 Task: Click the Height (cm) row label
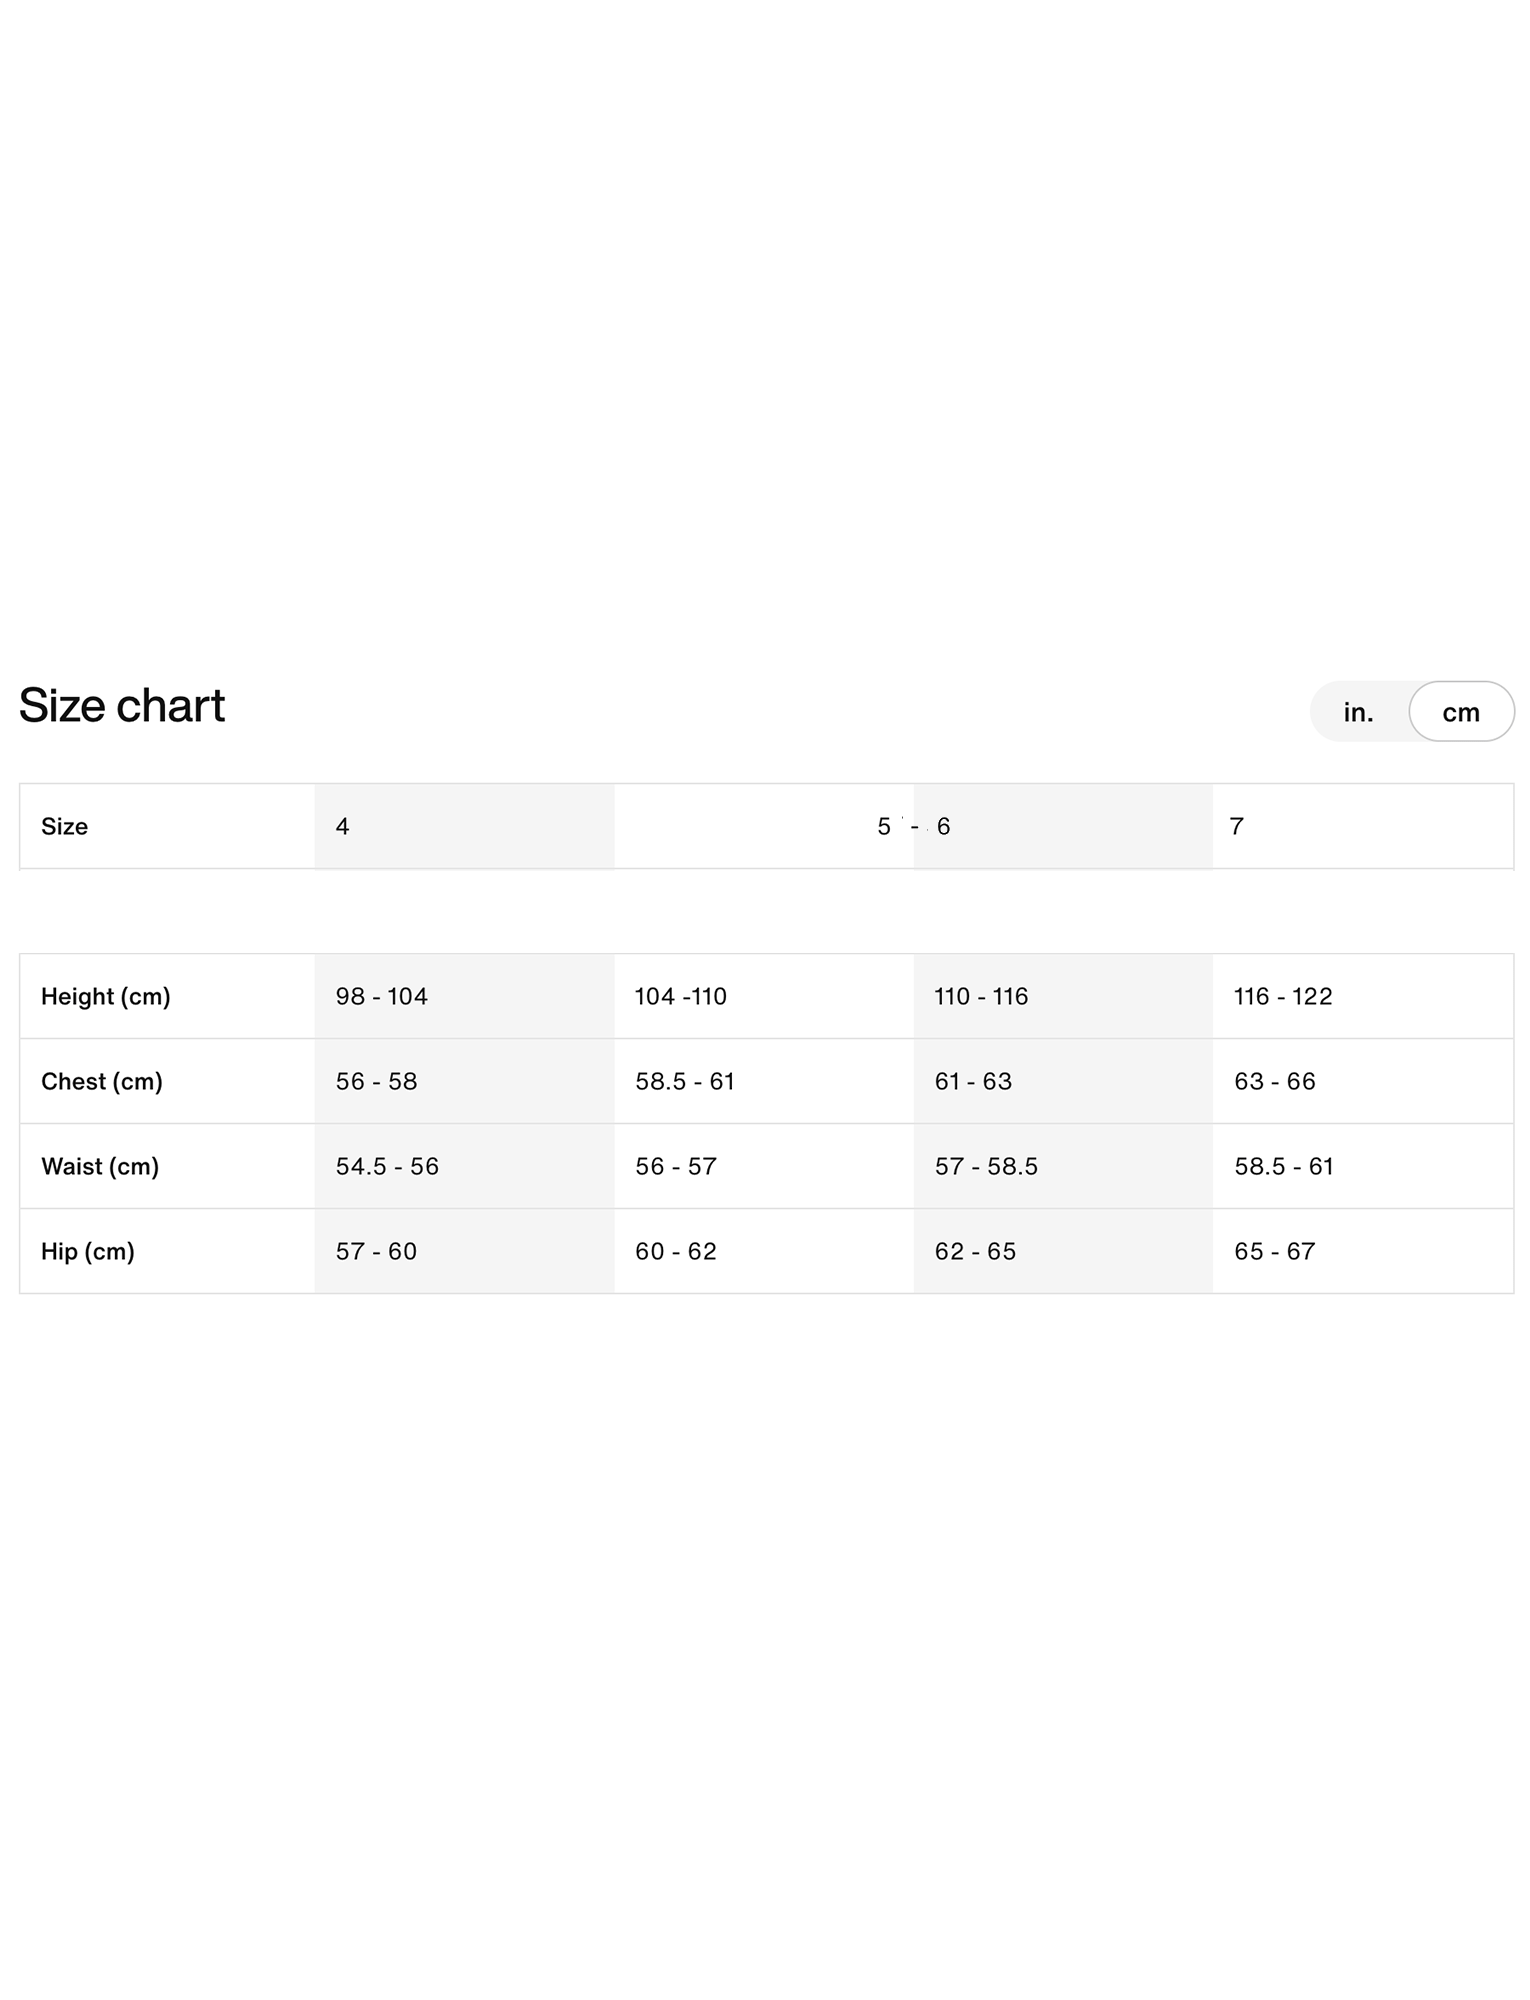105,996
